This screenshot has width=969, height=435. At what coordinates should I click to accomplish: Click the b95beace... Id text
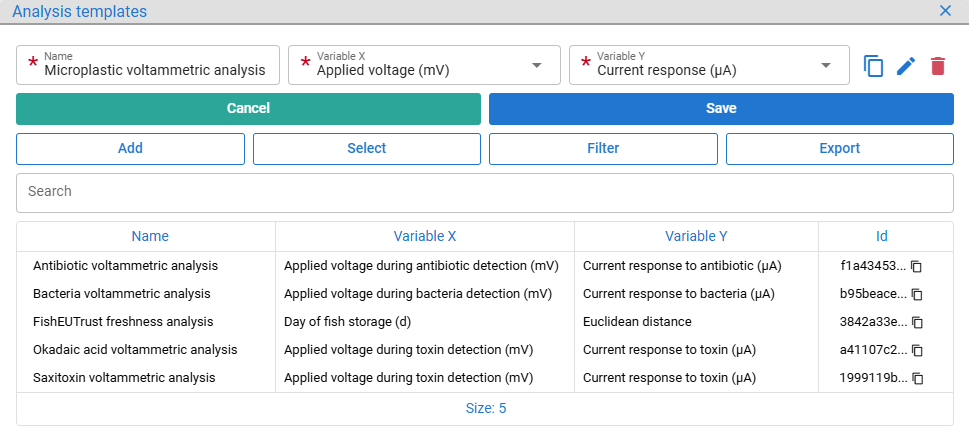(x=873, y=294)
